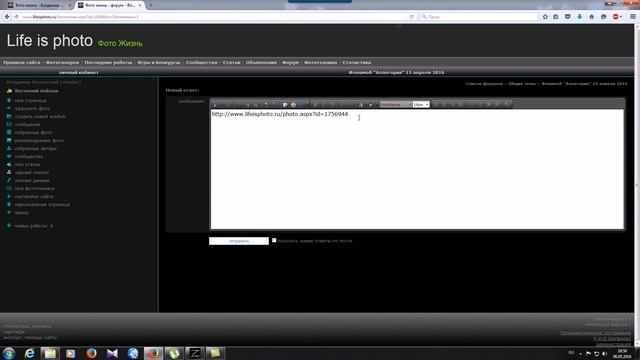Open Sticky Notes icon on taskbar
This screenshot has width=640, height=360.
[x=215, y=353]
